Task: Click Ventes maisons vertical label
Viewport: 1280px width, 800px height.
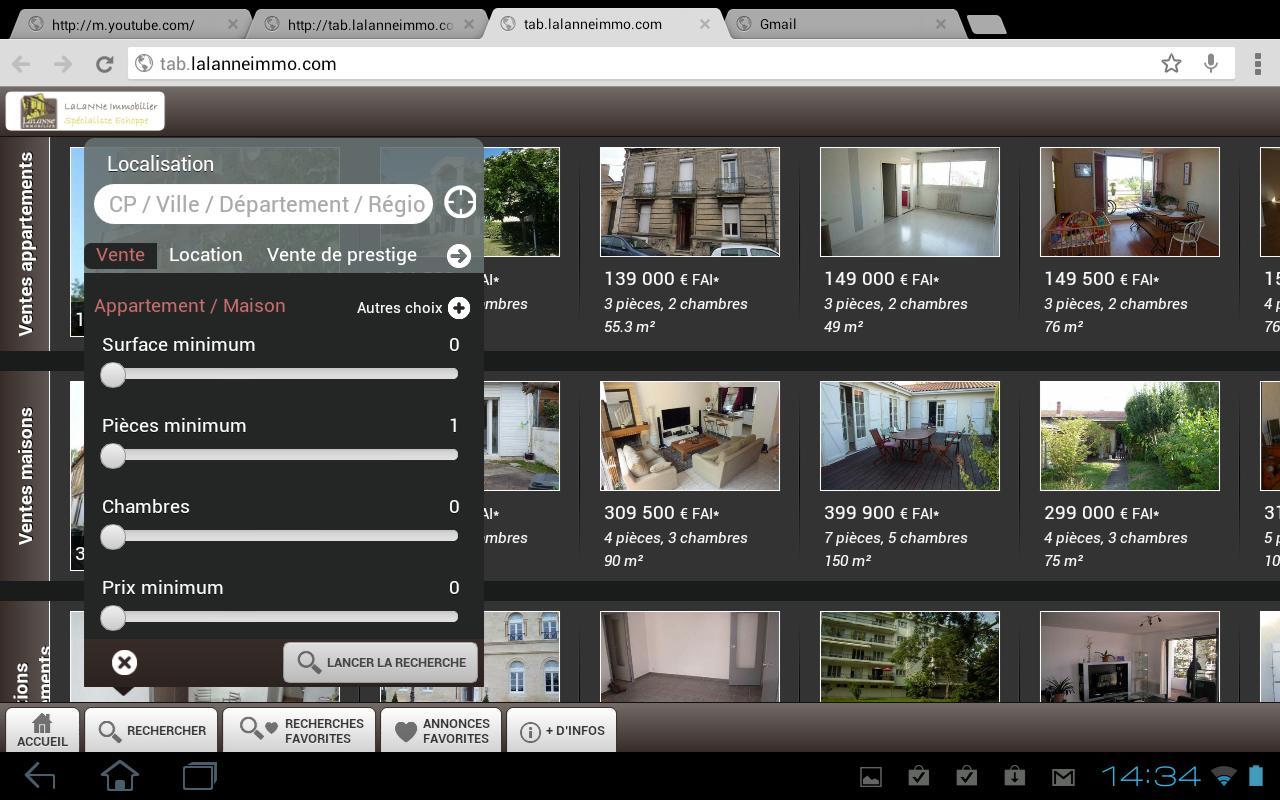Action: point(25,476)
